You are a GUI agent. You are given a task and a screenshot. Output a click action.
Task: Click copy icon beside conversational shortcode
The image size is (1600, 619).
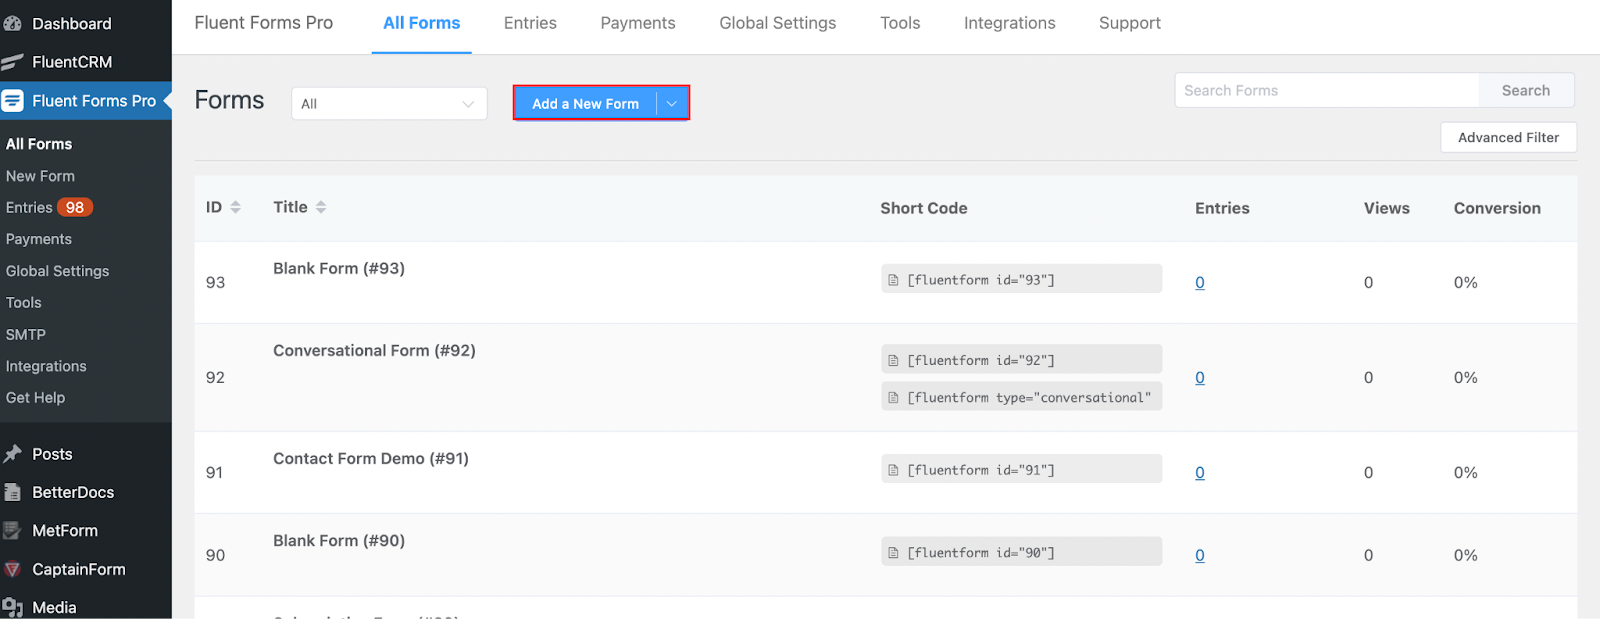893,398
